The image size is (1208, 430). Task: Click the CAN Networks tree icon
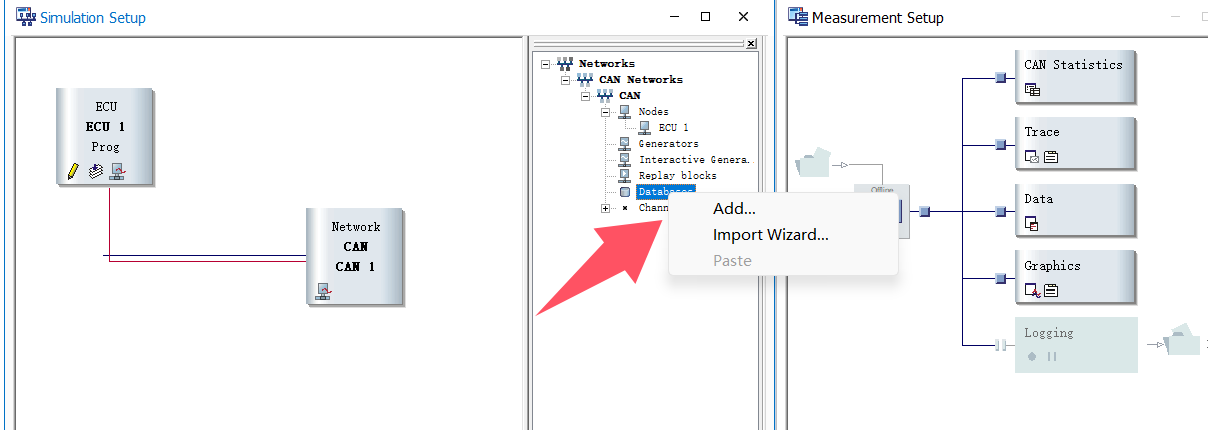click(x=585, y=79)
